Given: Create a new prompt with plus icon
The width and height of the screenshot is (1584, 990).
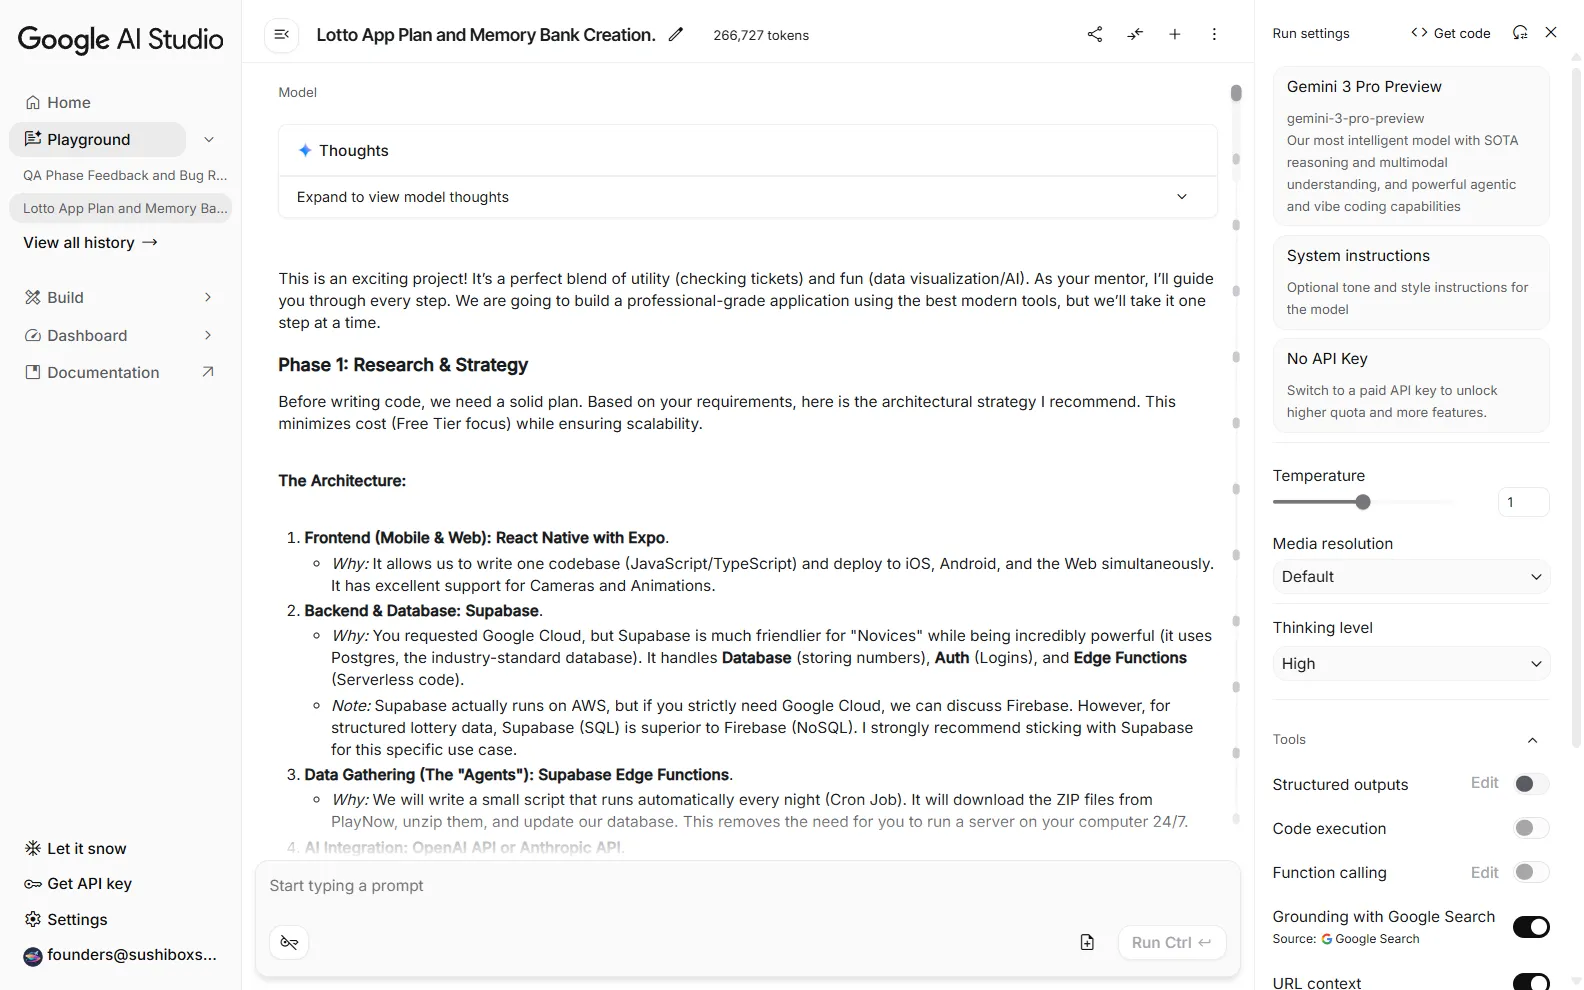Looking at the screenshot, I should click(x=1174, y=34).
